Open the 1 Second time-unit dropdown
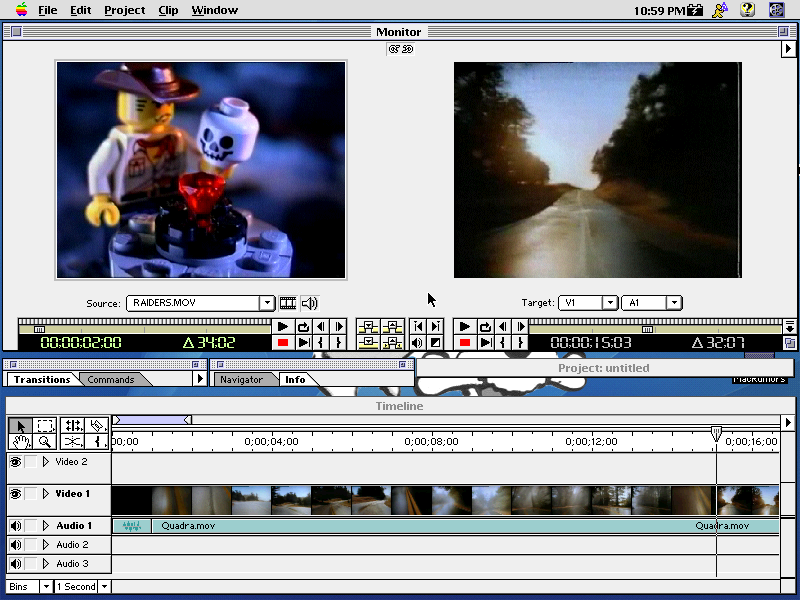 82,587
